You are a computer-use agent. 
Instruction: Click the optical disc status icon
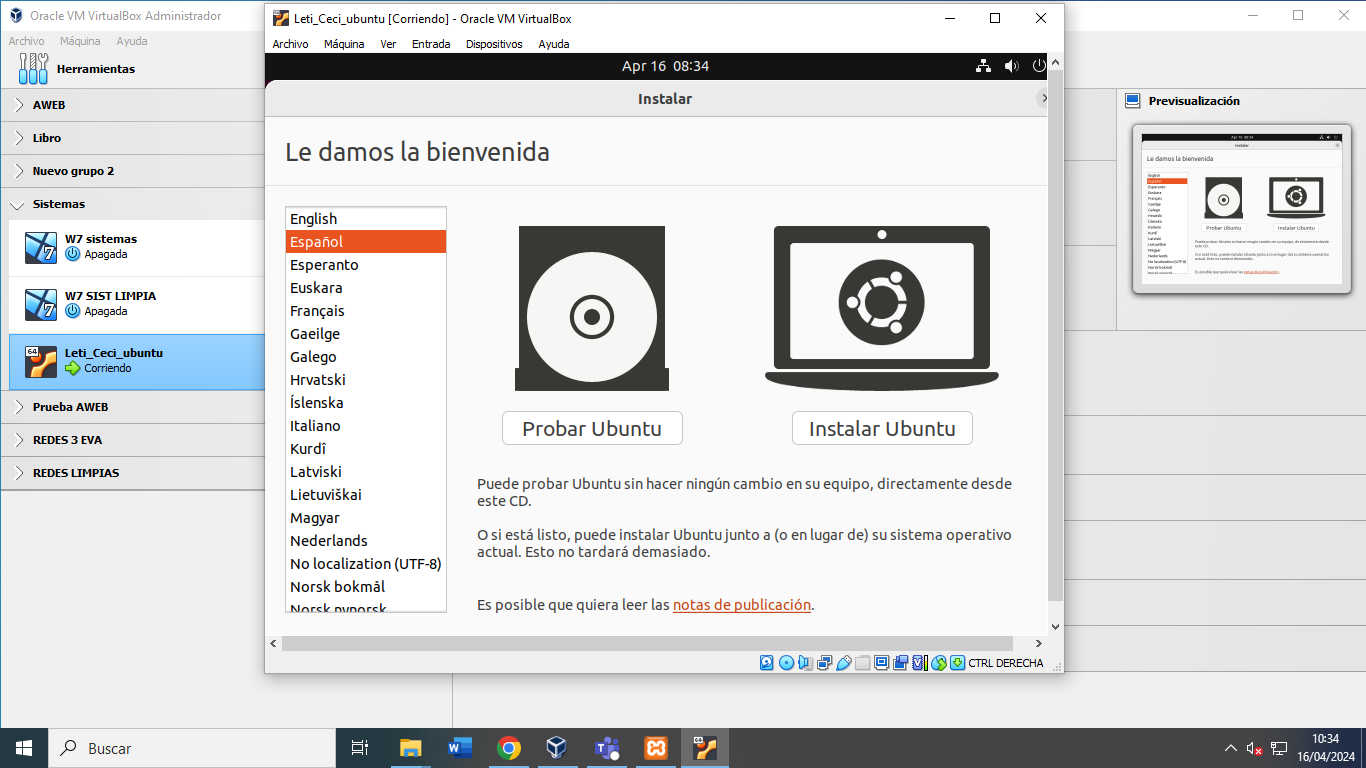point(786,662)
